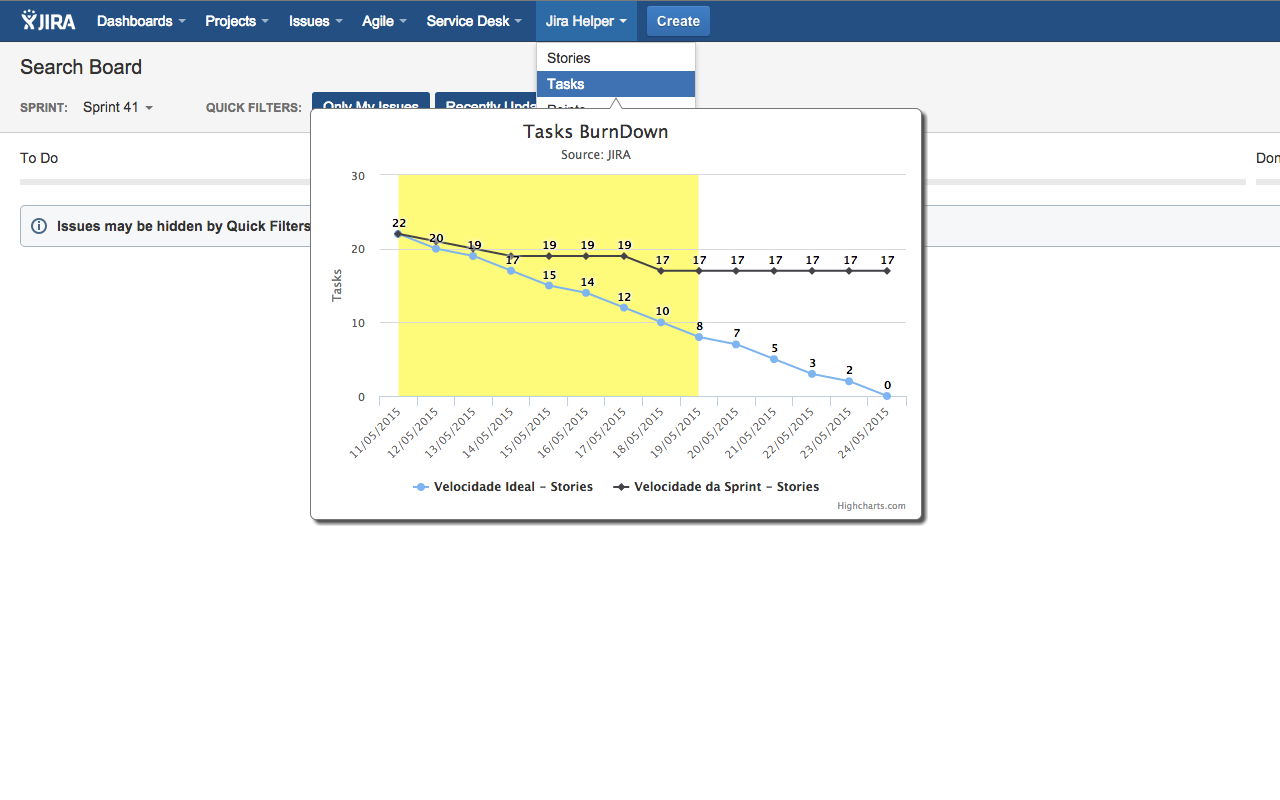Click the sprint line point on 20/05/2015
The height and width of the screenshot is (800, 1280).
coord(737,271)
